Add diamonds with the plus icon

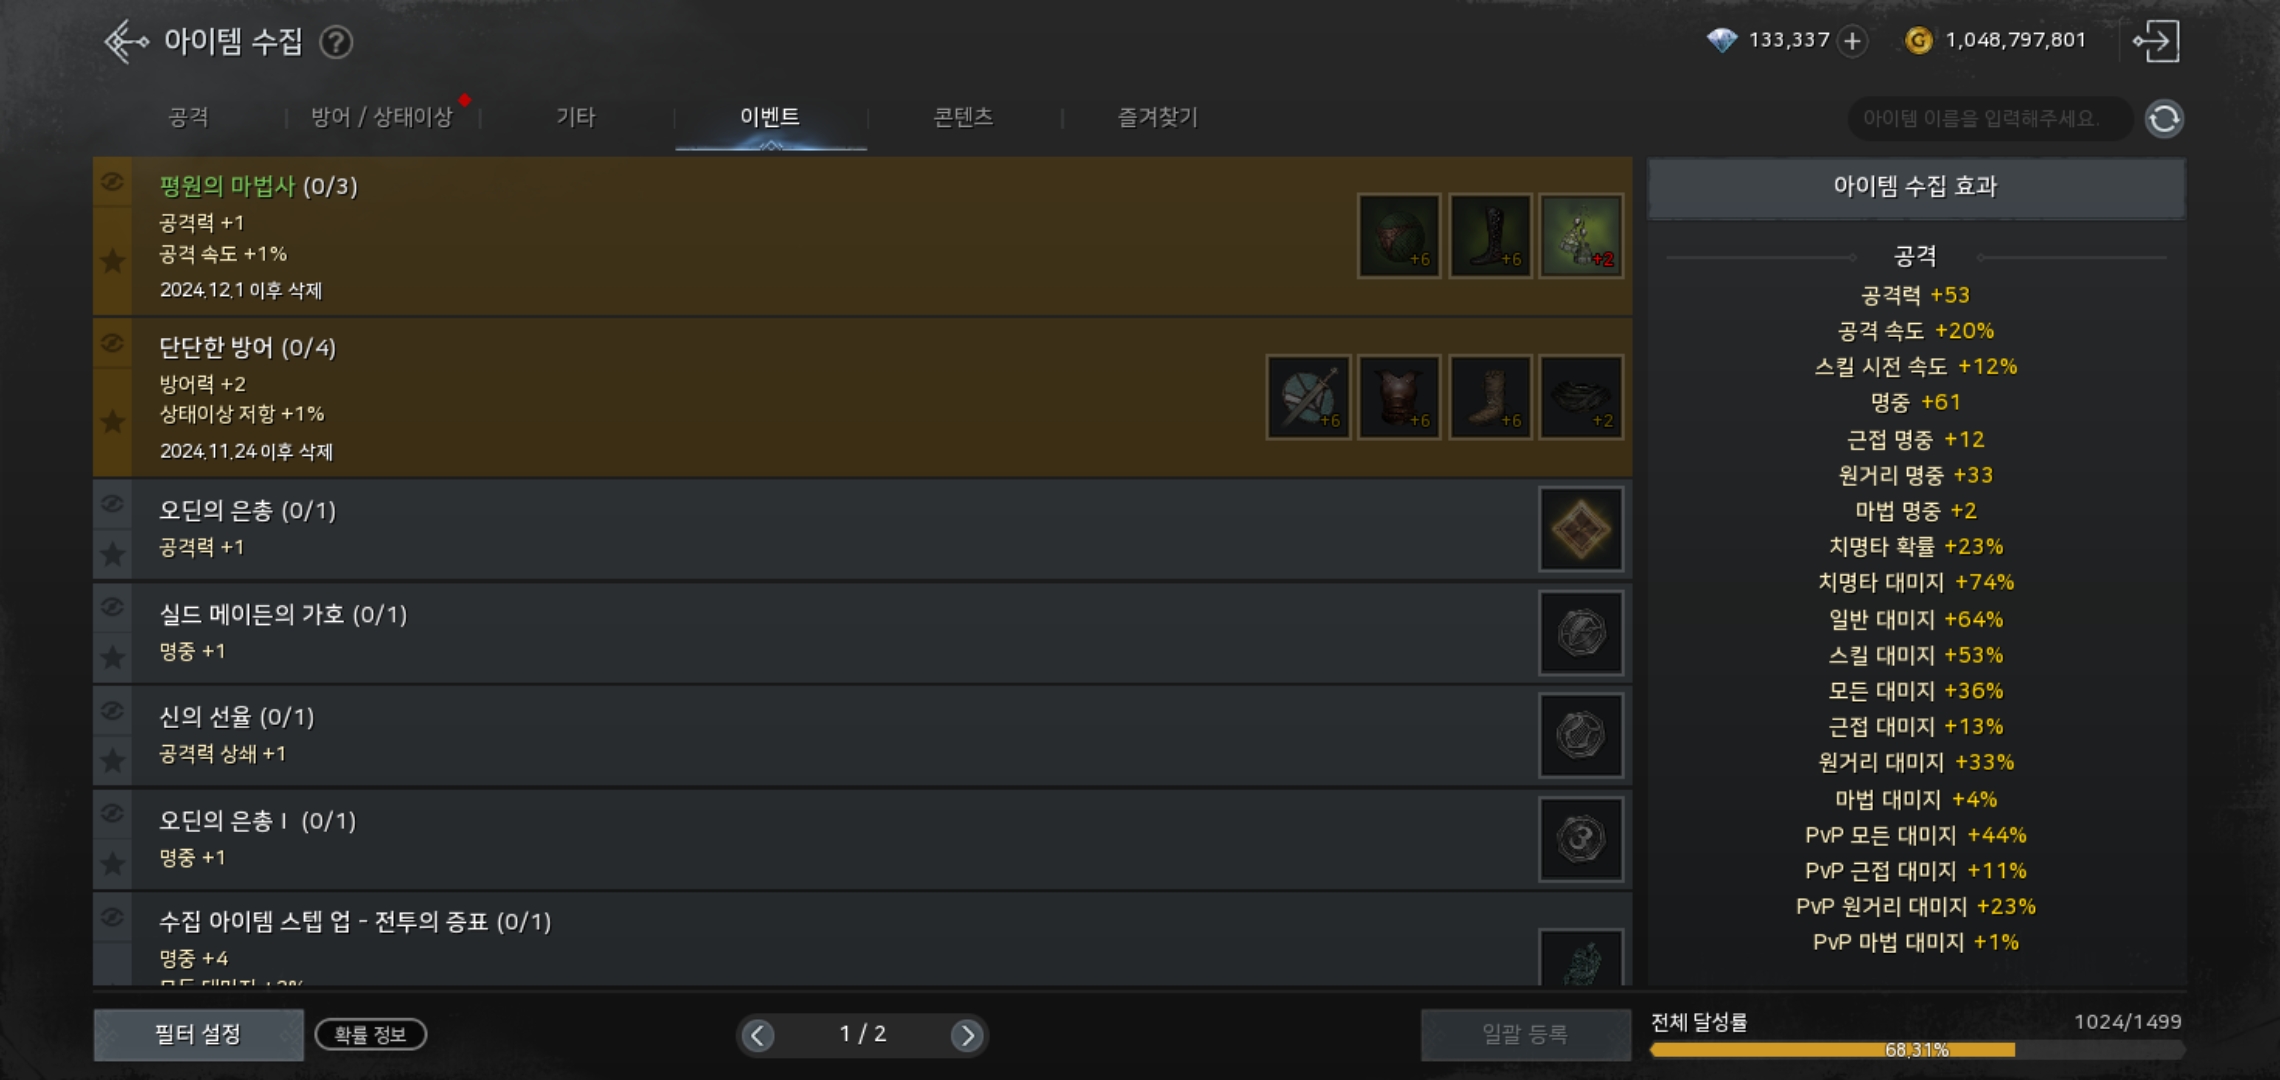pos(1852,41)
